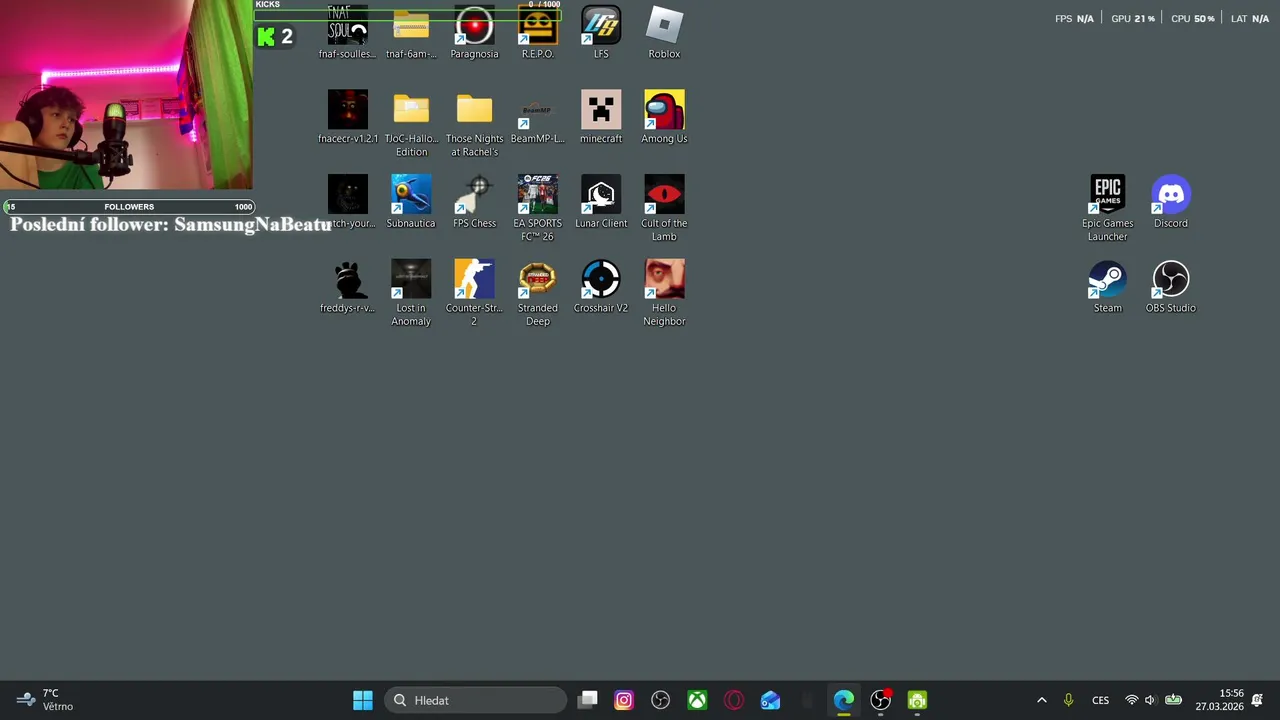Launch Steam from the desktop
Image resolution: width=1280 pixels, height=720 pixels.
click(1107, 287)
